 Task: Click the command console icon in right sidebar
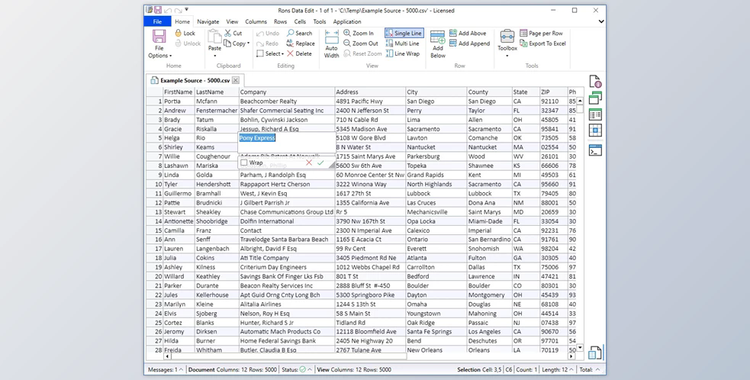coord(595,150)
